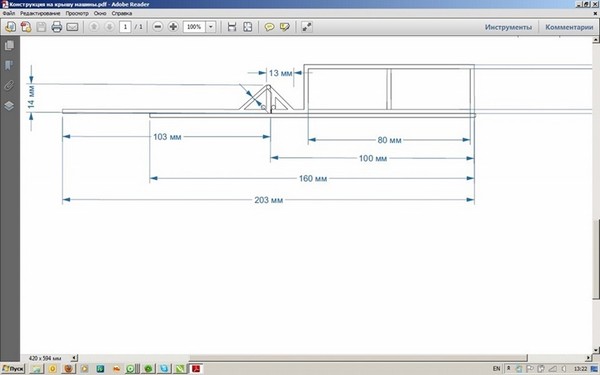Image resolution: width=600 pixels, height=375 pixels.
Task: Zoom out with the minus button
Action: coord(158,27)
